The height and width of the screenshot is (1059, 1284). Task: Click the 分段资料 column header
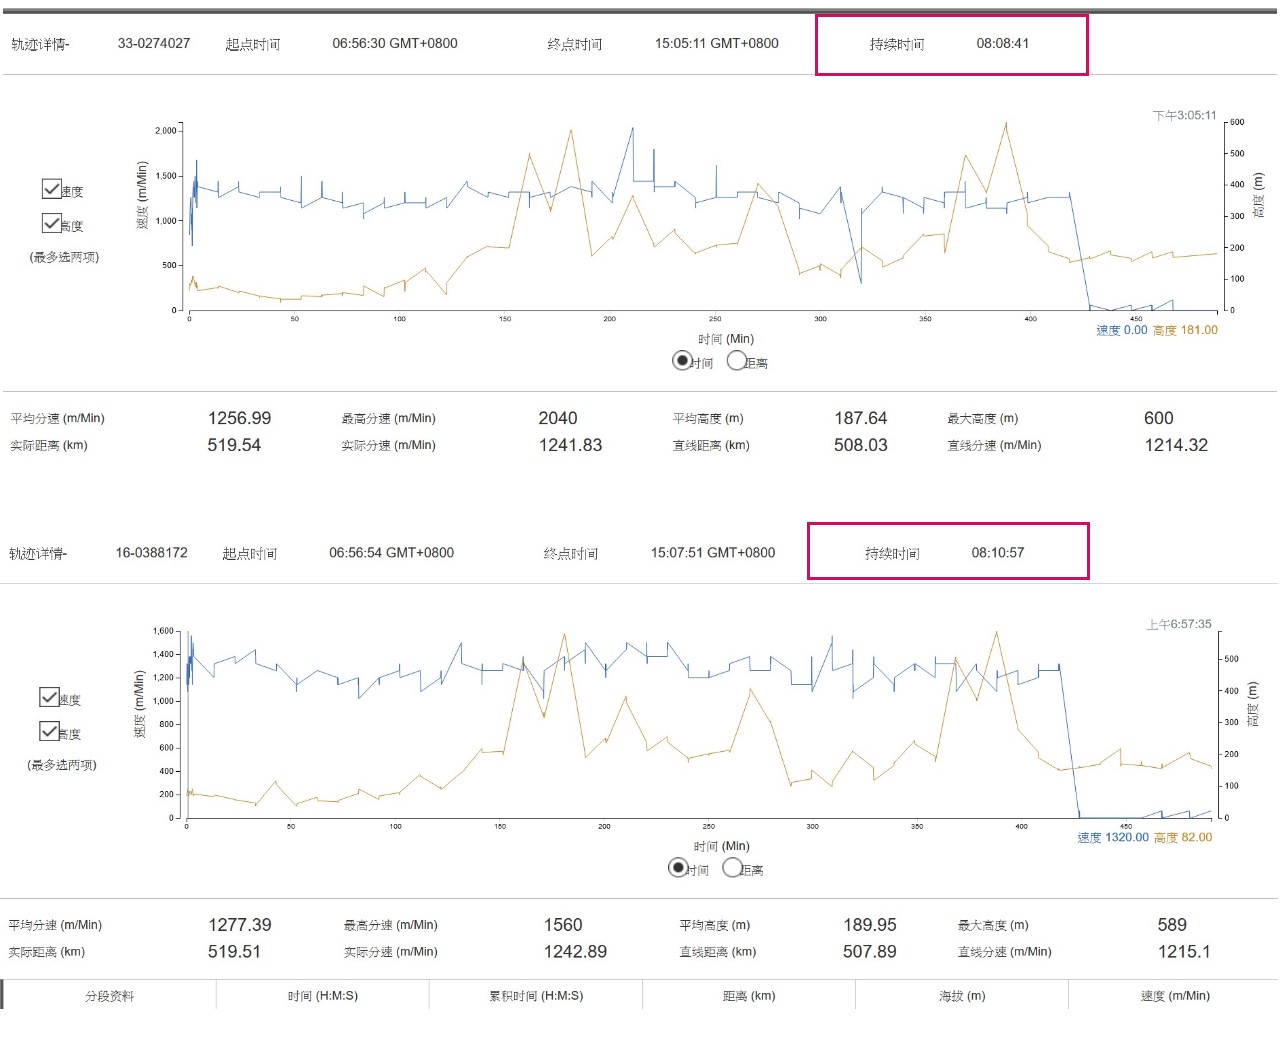(109, 996)
